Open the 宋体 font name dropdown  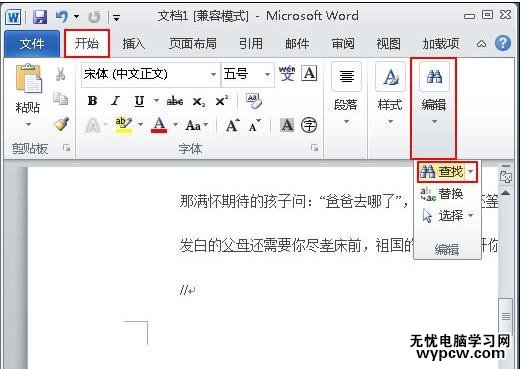(213, 74)
